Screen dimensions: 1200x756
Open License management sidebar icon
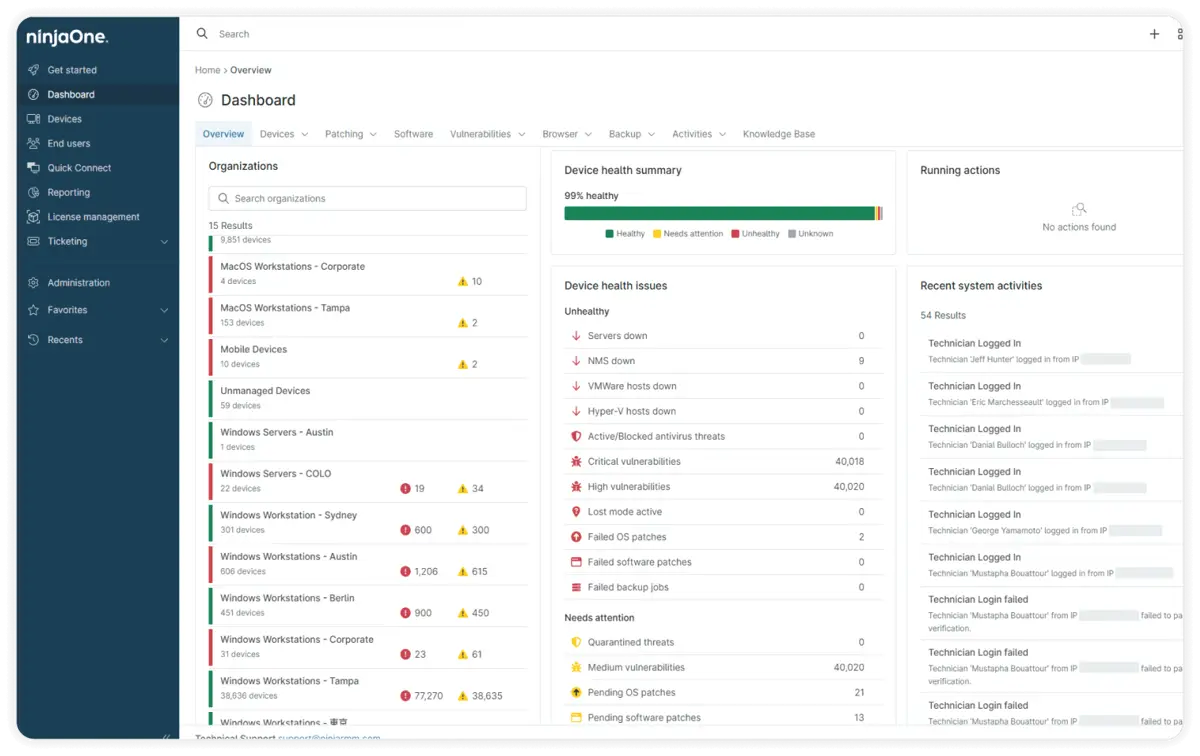click(34, 217)
